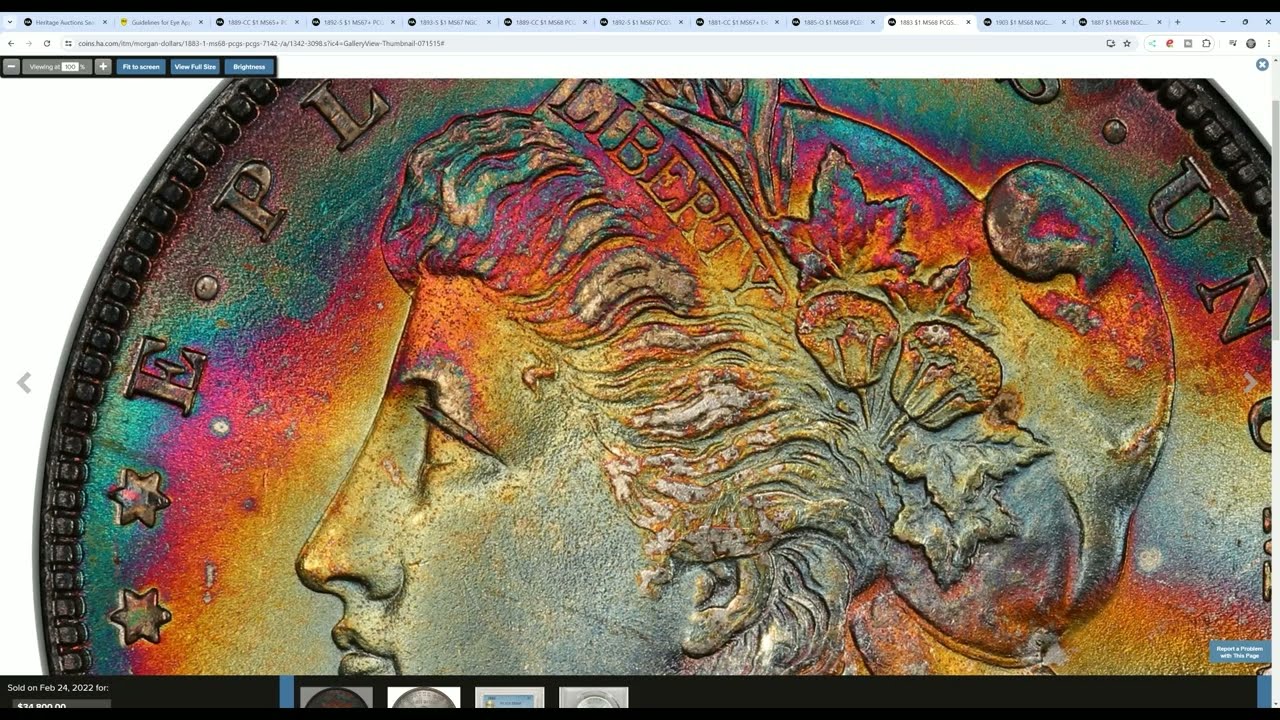
Task: Go to the next gallery image
Action: [x=1250, y=383]
